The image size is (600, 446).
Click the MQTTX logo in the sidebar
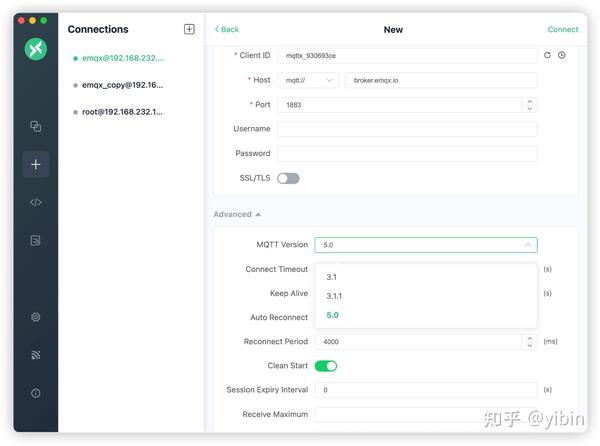click(x=36, y=49)
